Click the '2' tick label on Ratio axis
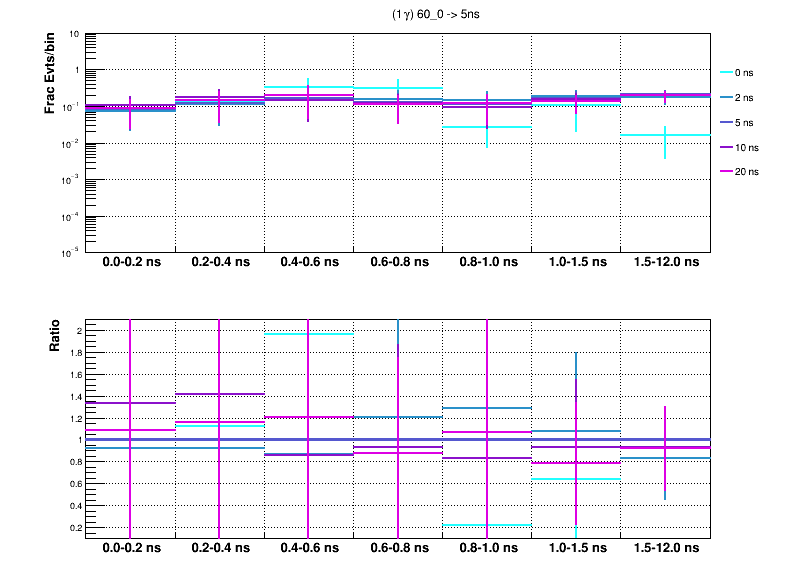This screenshot has height=572, width=796. point(79,331)
